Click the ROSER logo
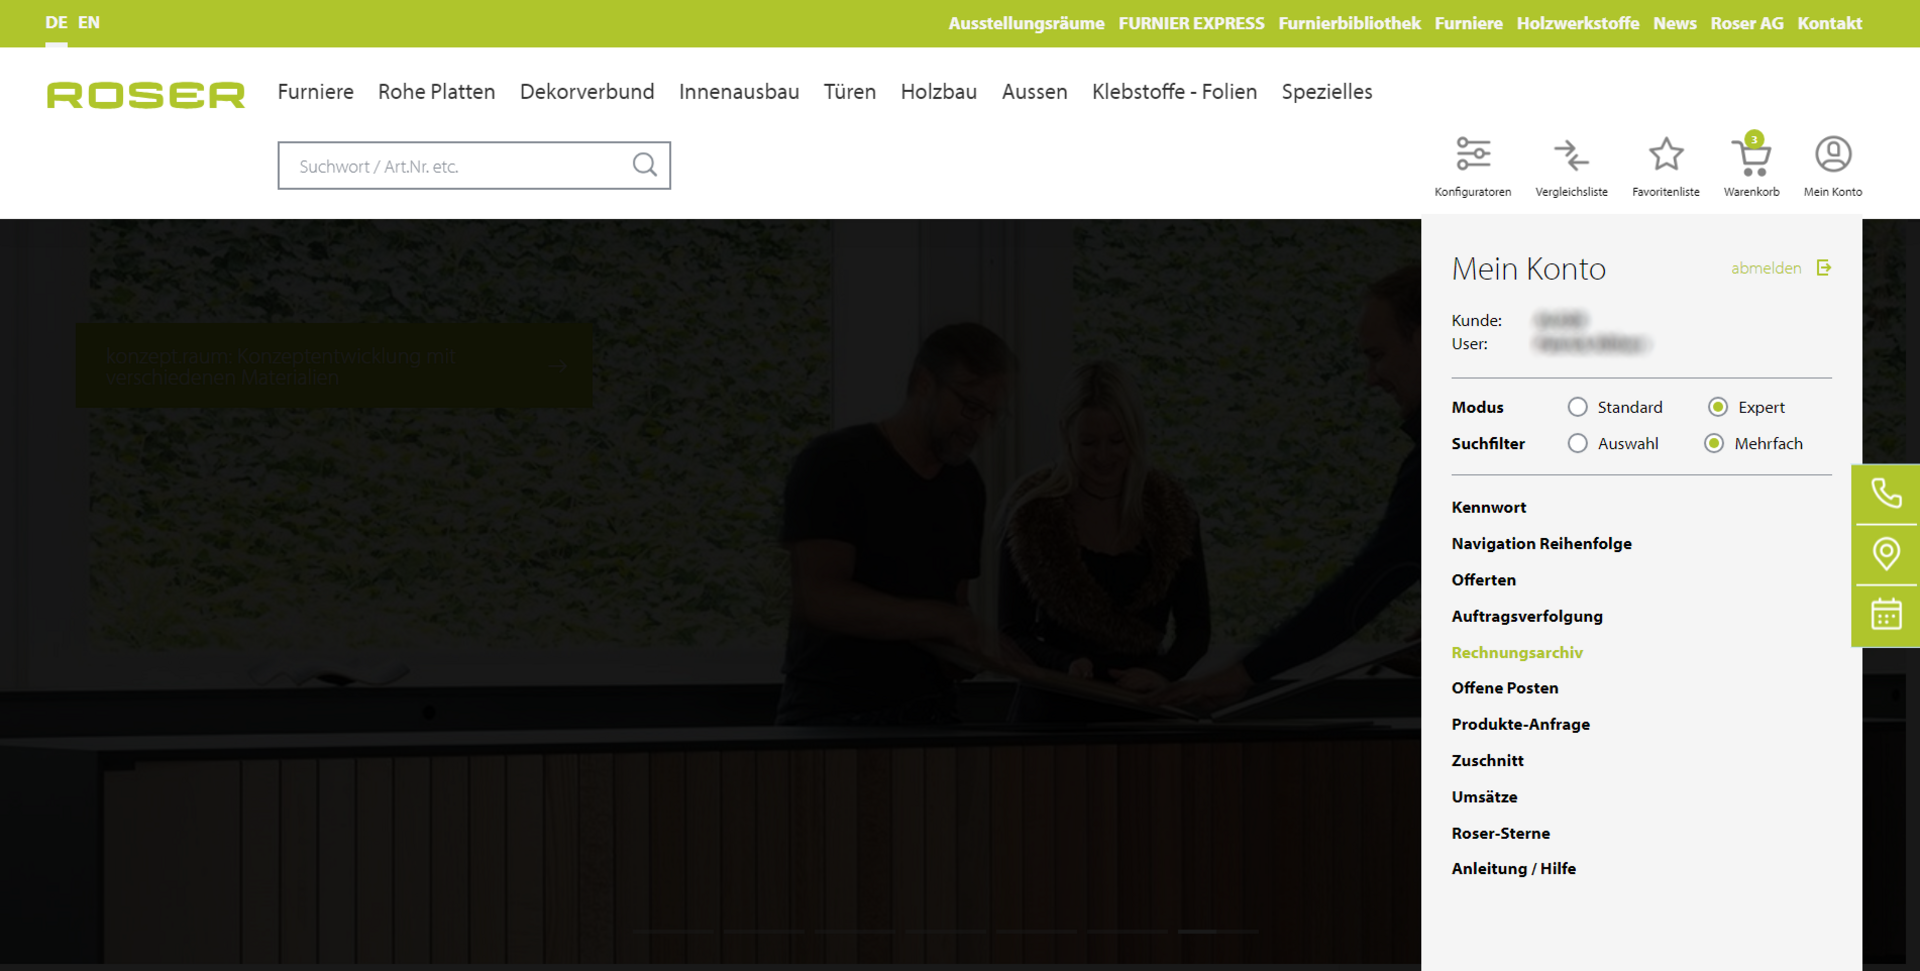The width and height of the screenshot is (1920, 971). [146, 94]
